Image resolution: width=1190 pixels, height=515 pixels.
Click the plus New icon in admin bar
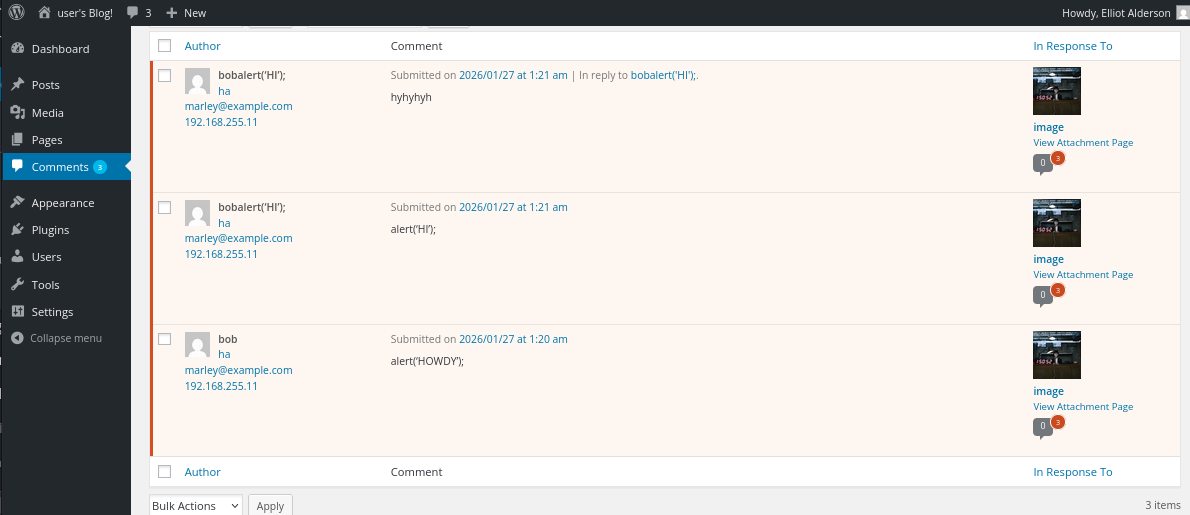coord(171,13)
